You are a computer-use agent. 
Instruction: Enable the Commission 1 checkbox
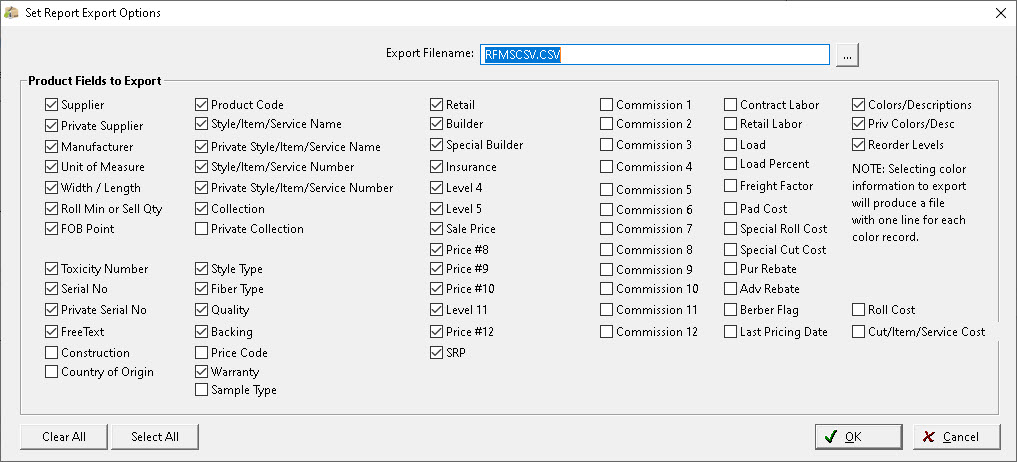606,104
